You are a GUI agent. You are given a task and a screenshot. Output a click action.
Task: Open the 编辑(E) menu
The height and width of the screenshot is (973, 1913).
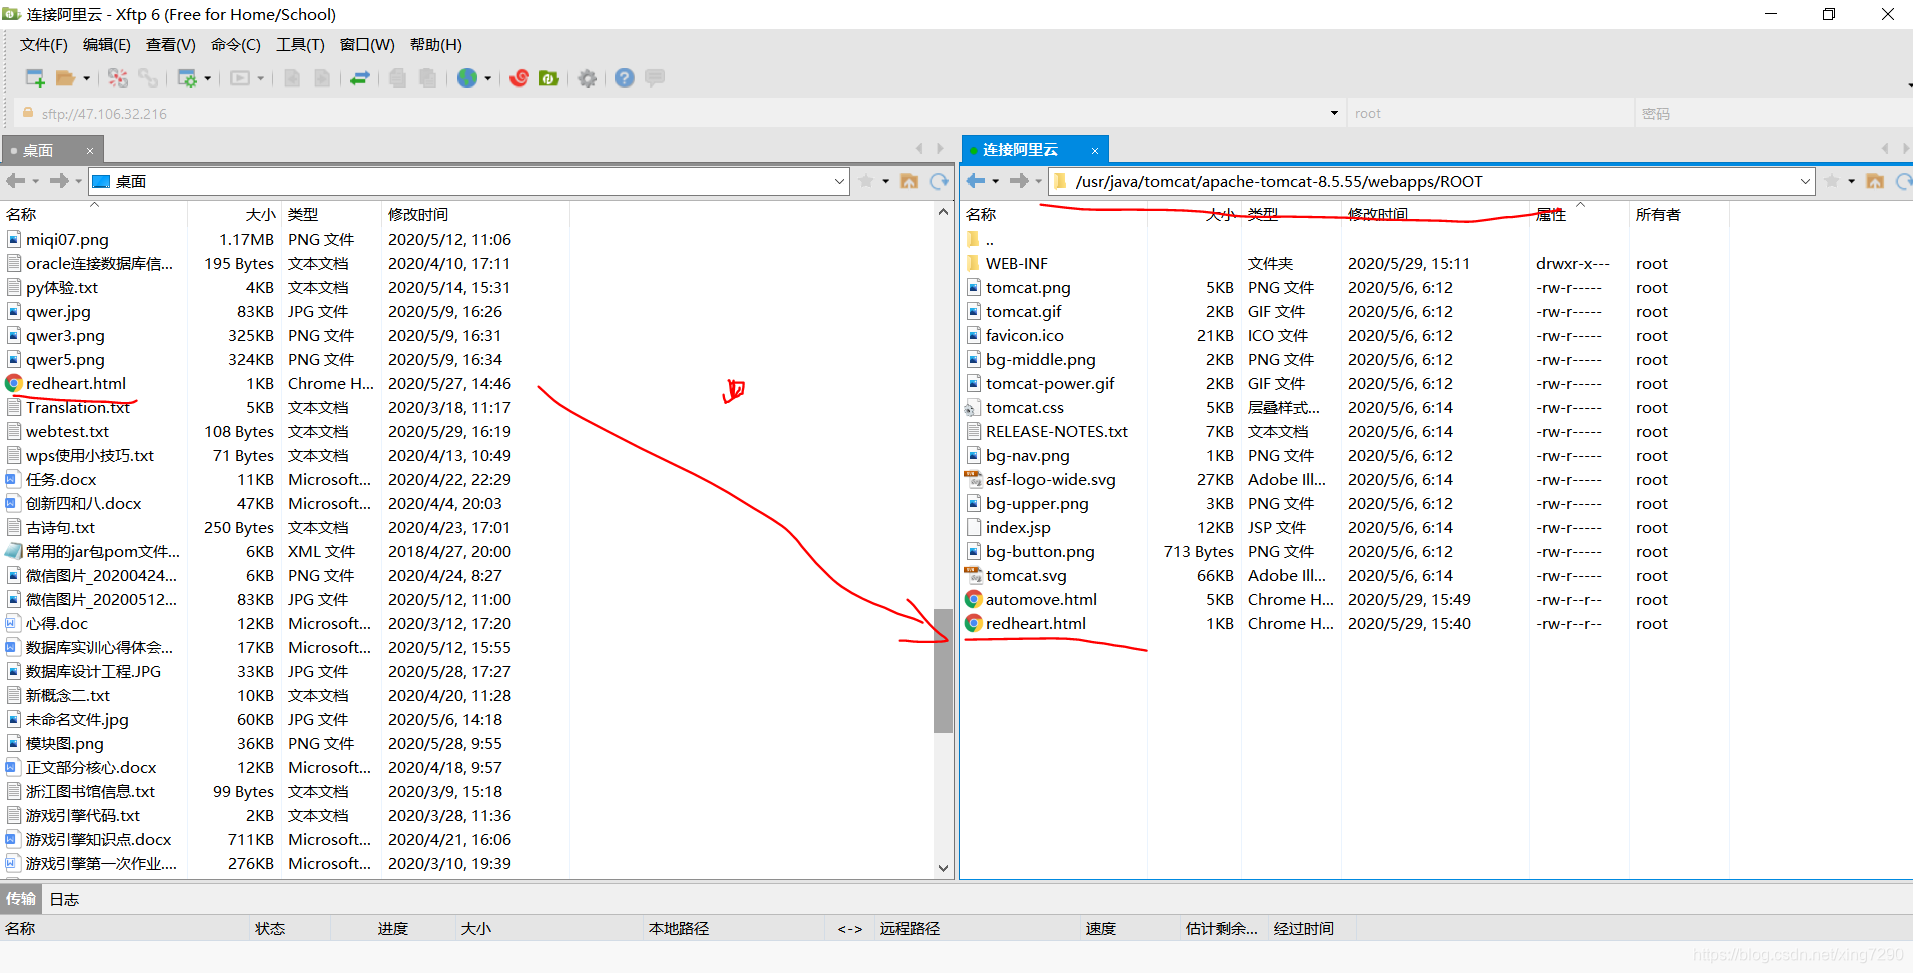click(x=107, y=45)
